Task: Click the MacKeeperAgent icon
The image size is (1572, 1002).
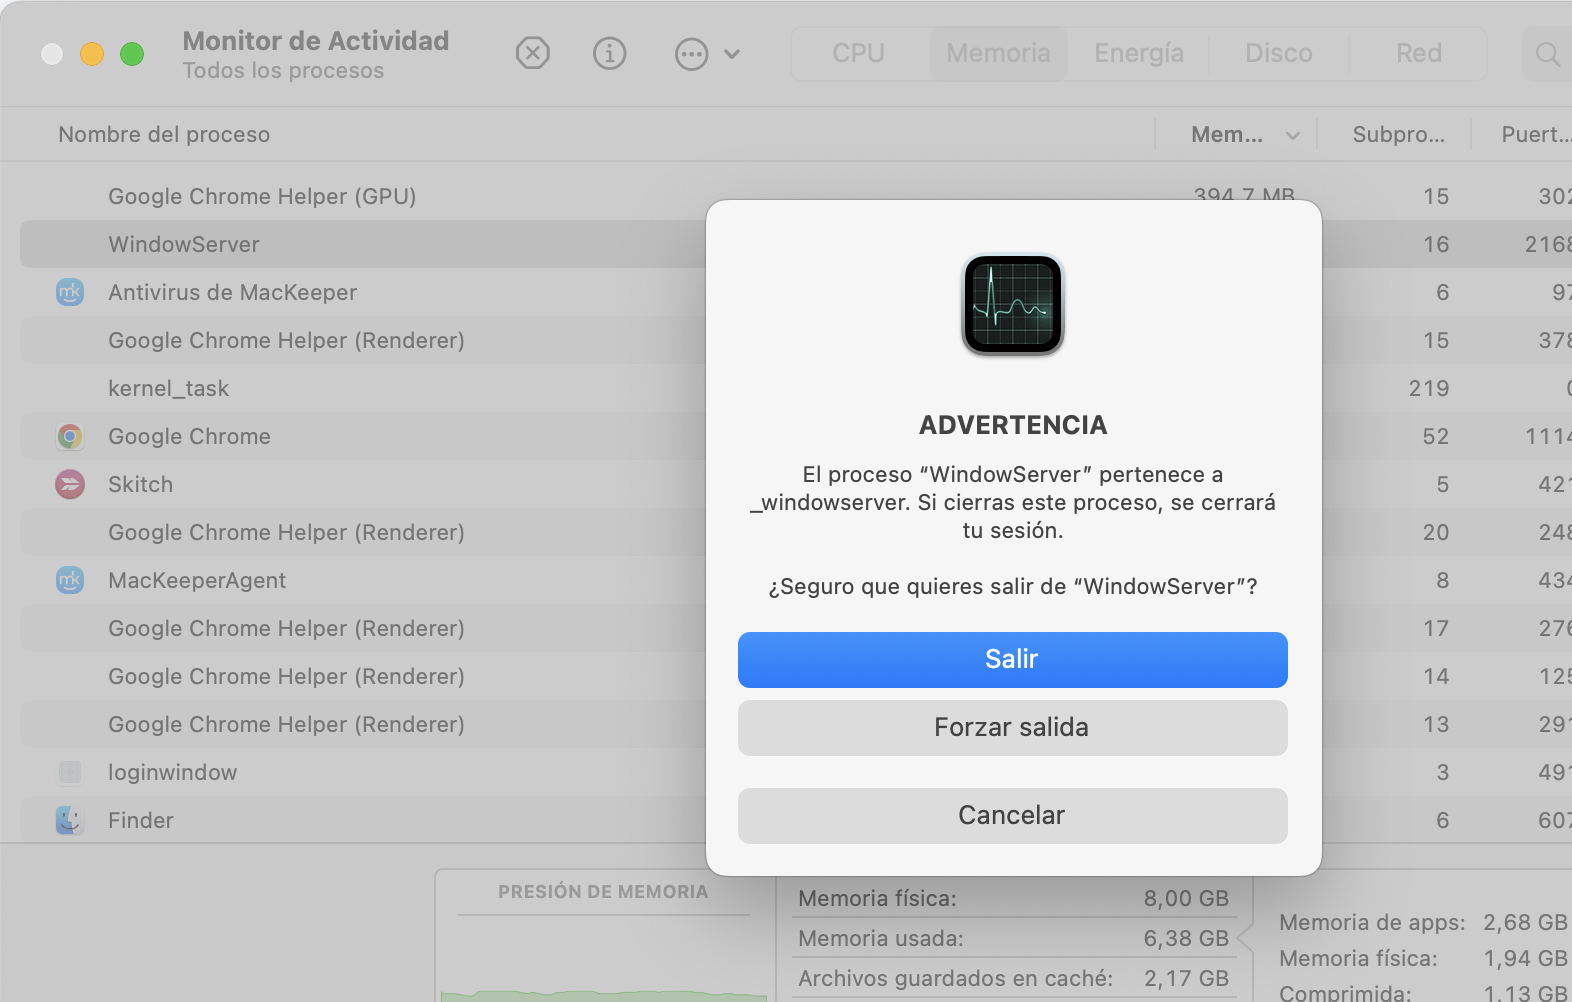Action: pos(70,580)
